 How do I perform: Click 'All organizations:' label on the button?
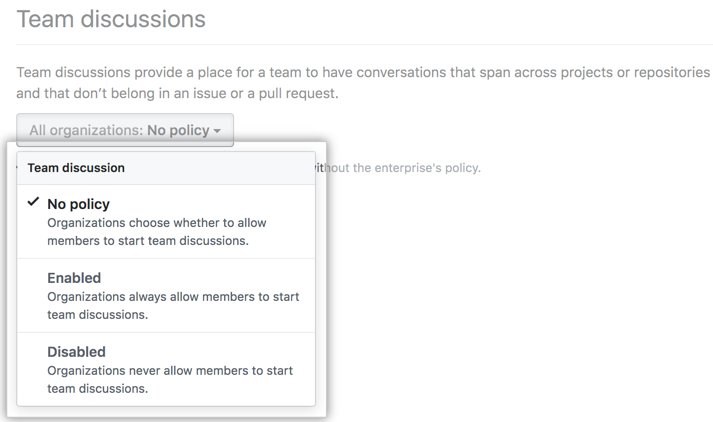click(x=86, y=130)
